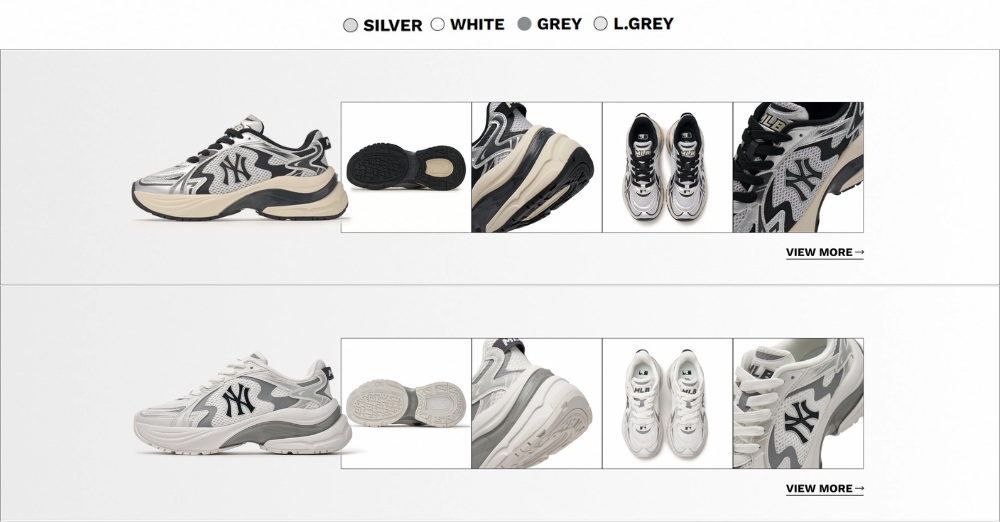1000x522 pixels.
Task: Click the SILVER color label text
Action: [392, 26]
